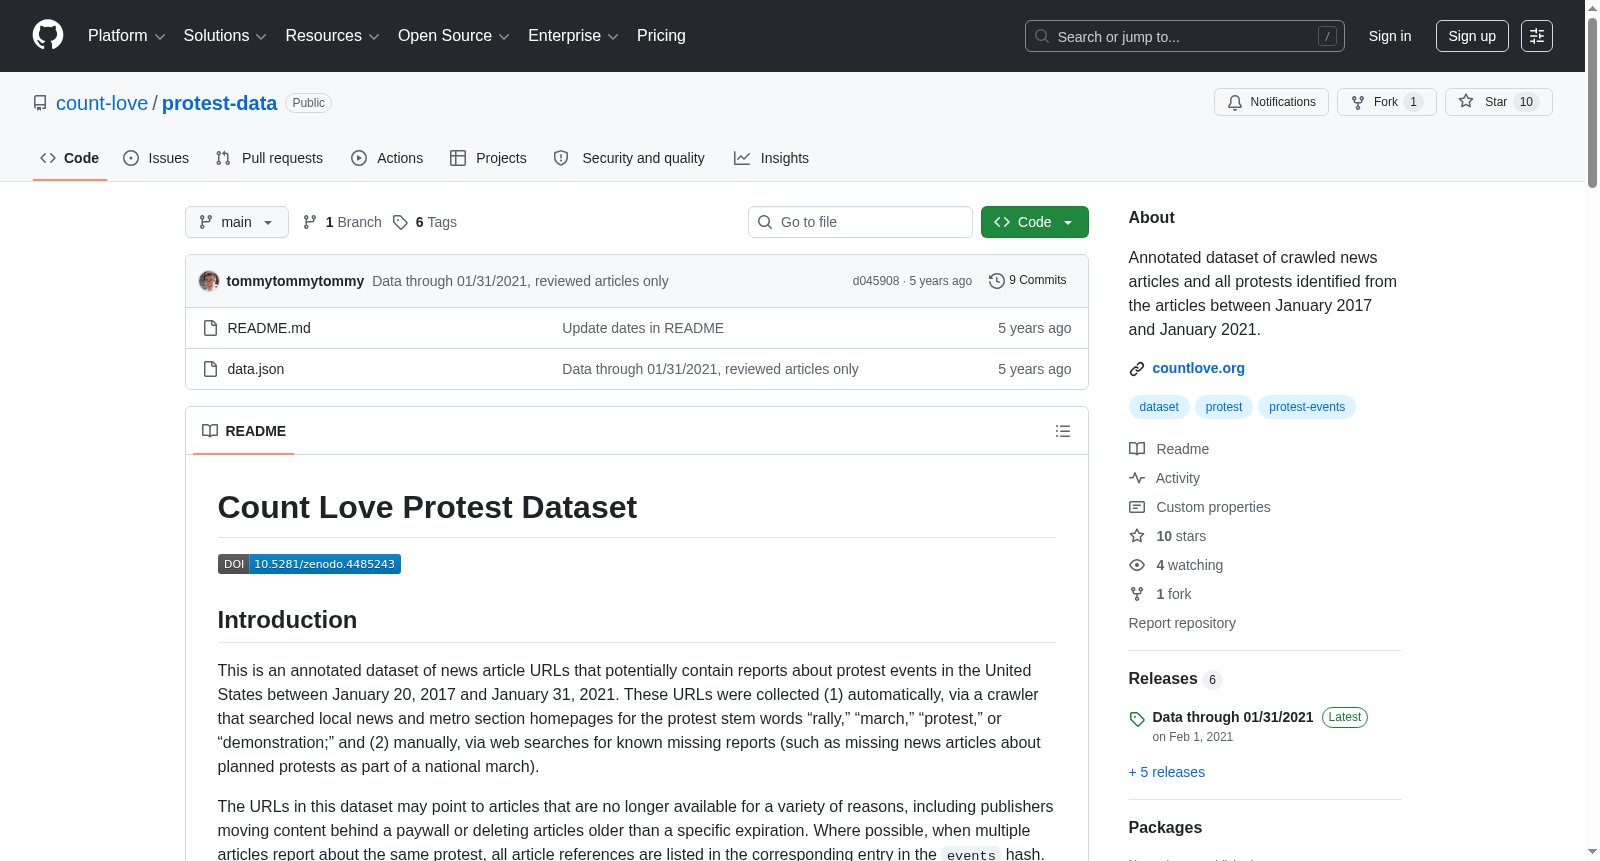1600x861 pixels.
Task: Click the DOI 10.5281/zenodo.4485243 badge
Action: pos(309,564)
